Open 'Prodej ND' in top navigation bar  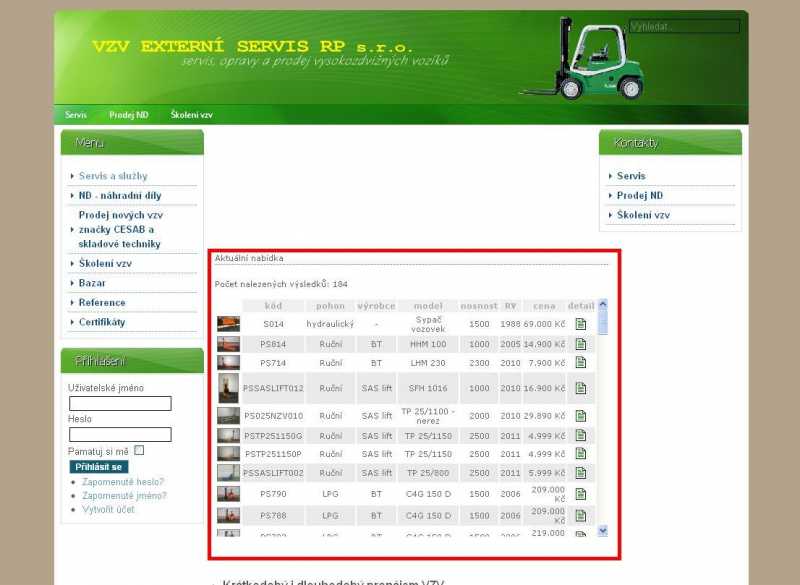(x=129, y=115)
